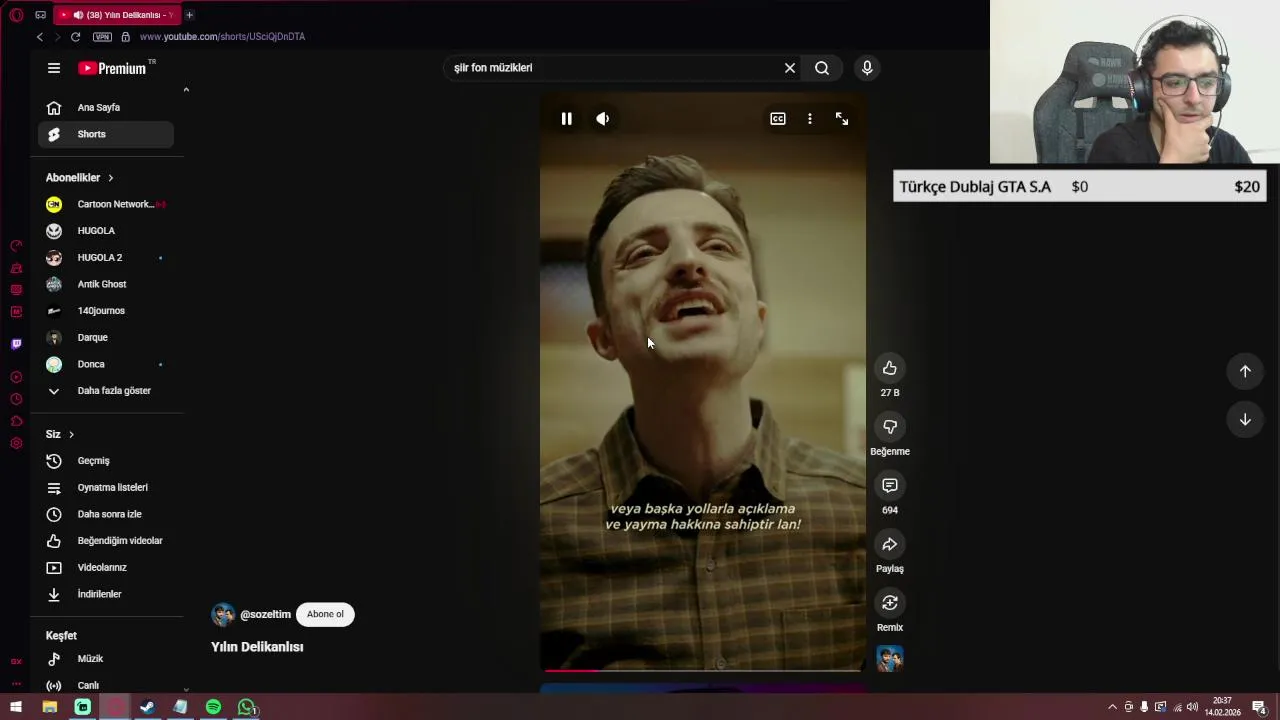Reload the page

point(75,37)
